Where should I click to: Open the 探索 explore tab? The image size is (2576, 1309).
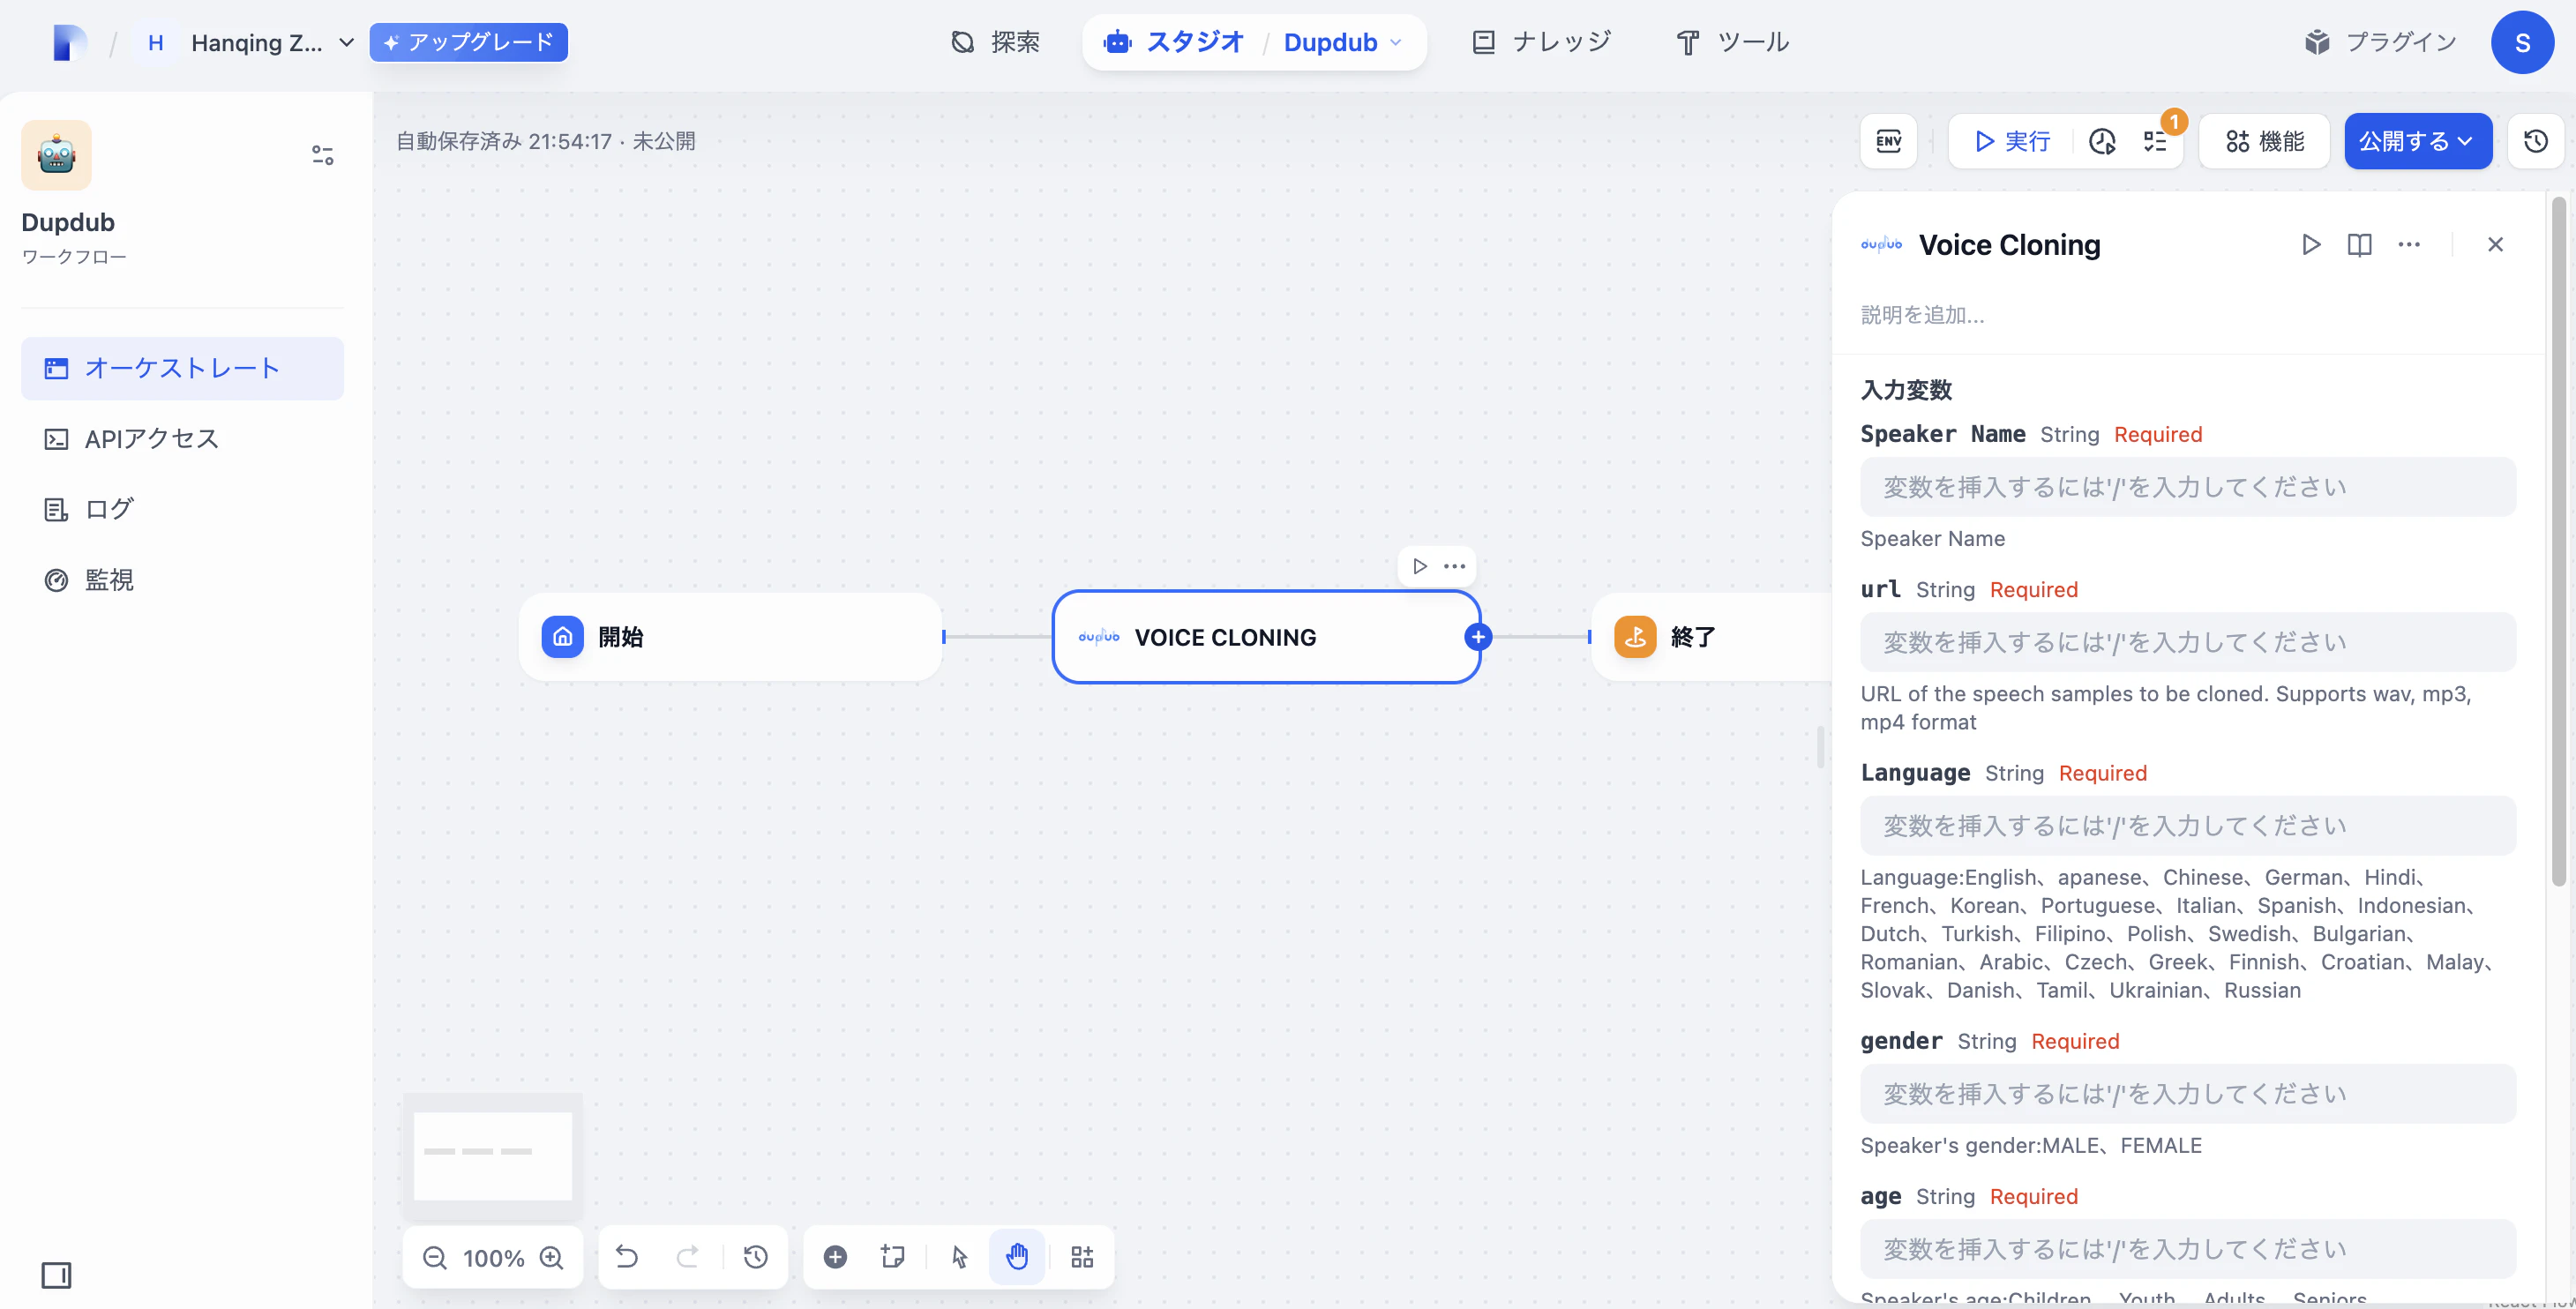click(x=995, y=42)
